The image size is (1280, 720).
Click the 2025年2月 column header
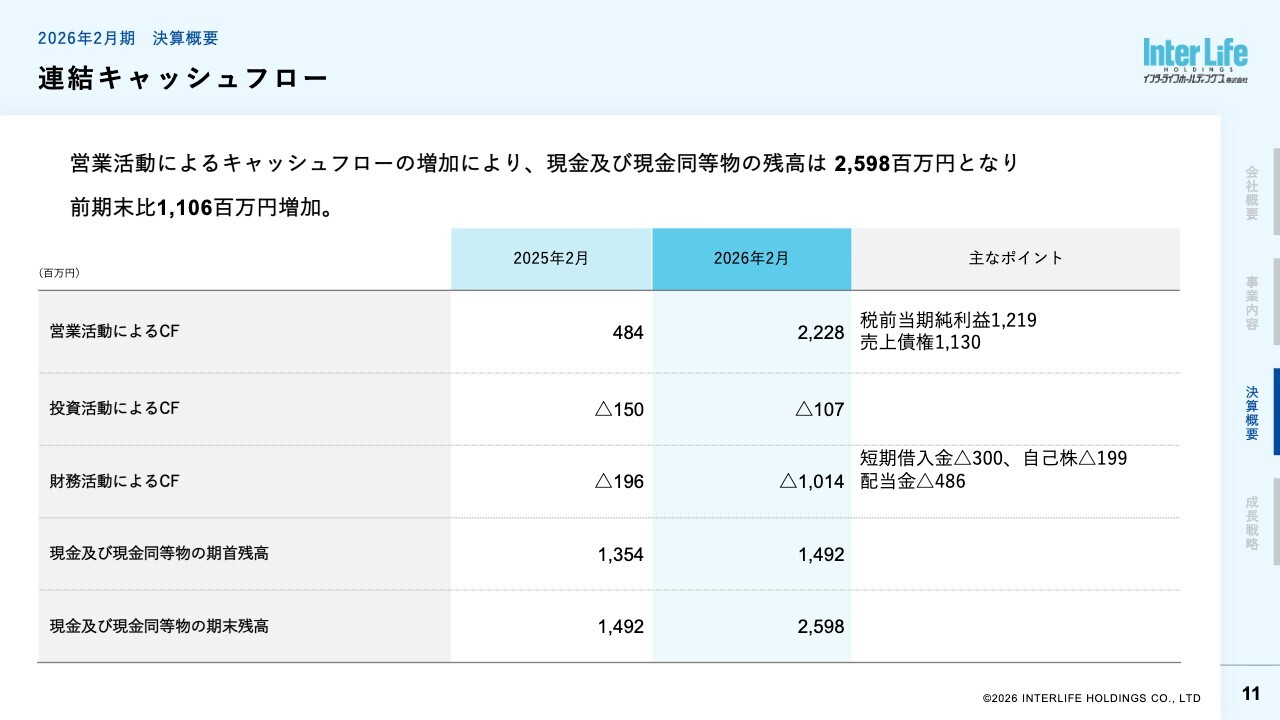[x=551, y=258]
